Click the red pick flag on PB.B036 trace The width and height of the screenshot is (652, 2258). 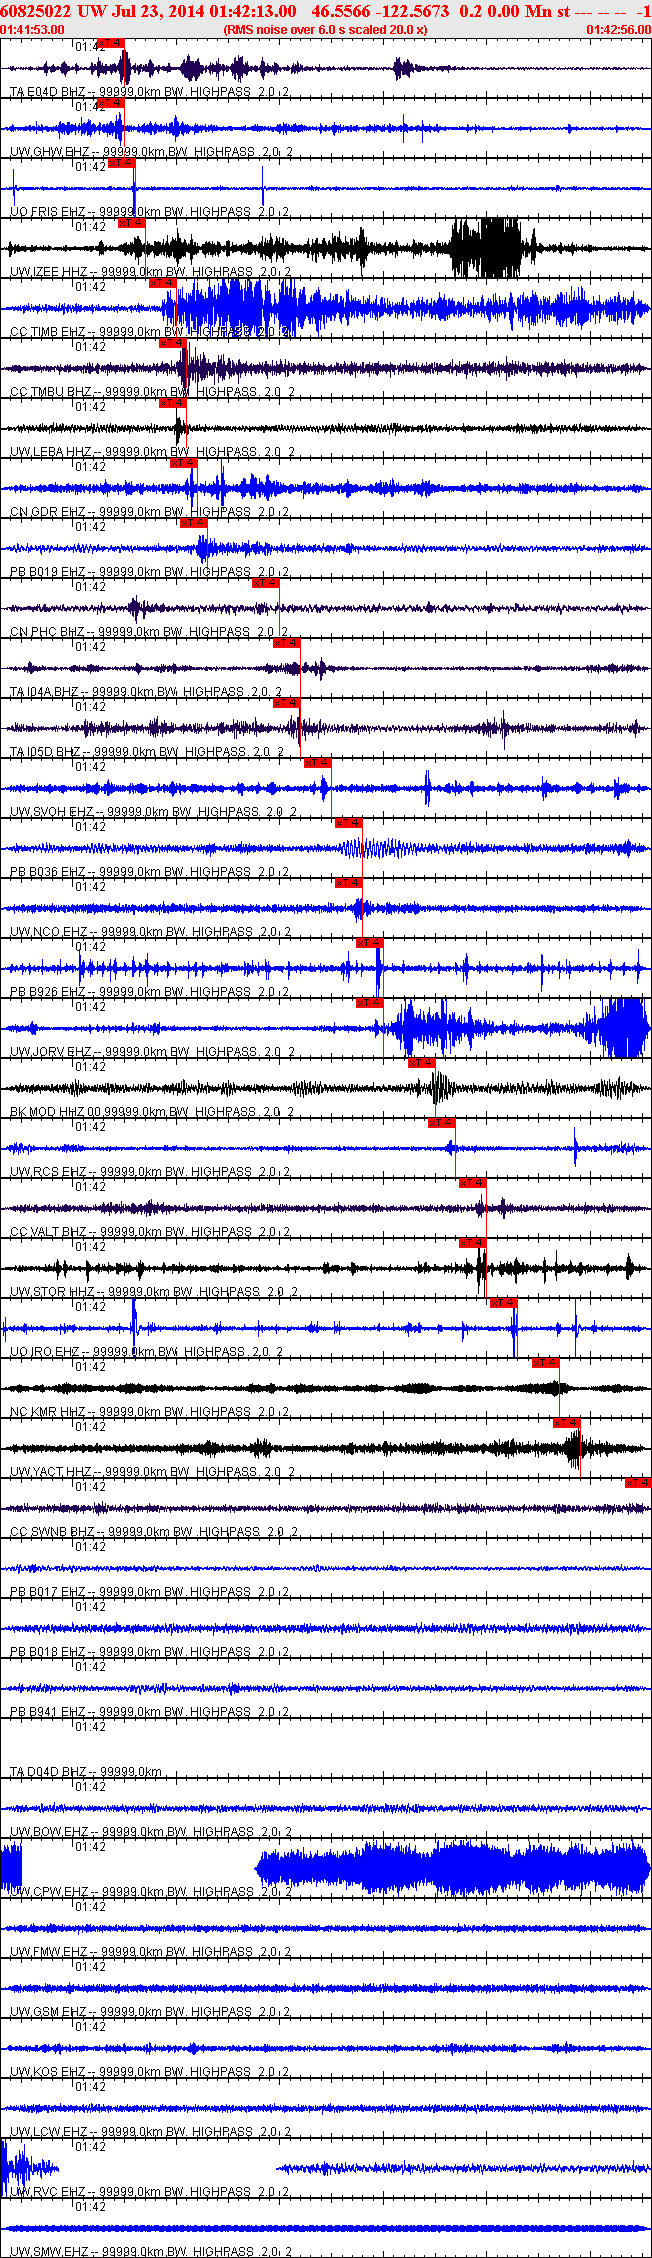348,823
